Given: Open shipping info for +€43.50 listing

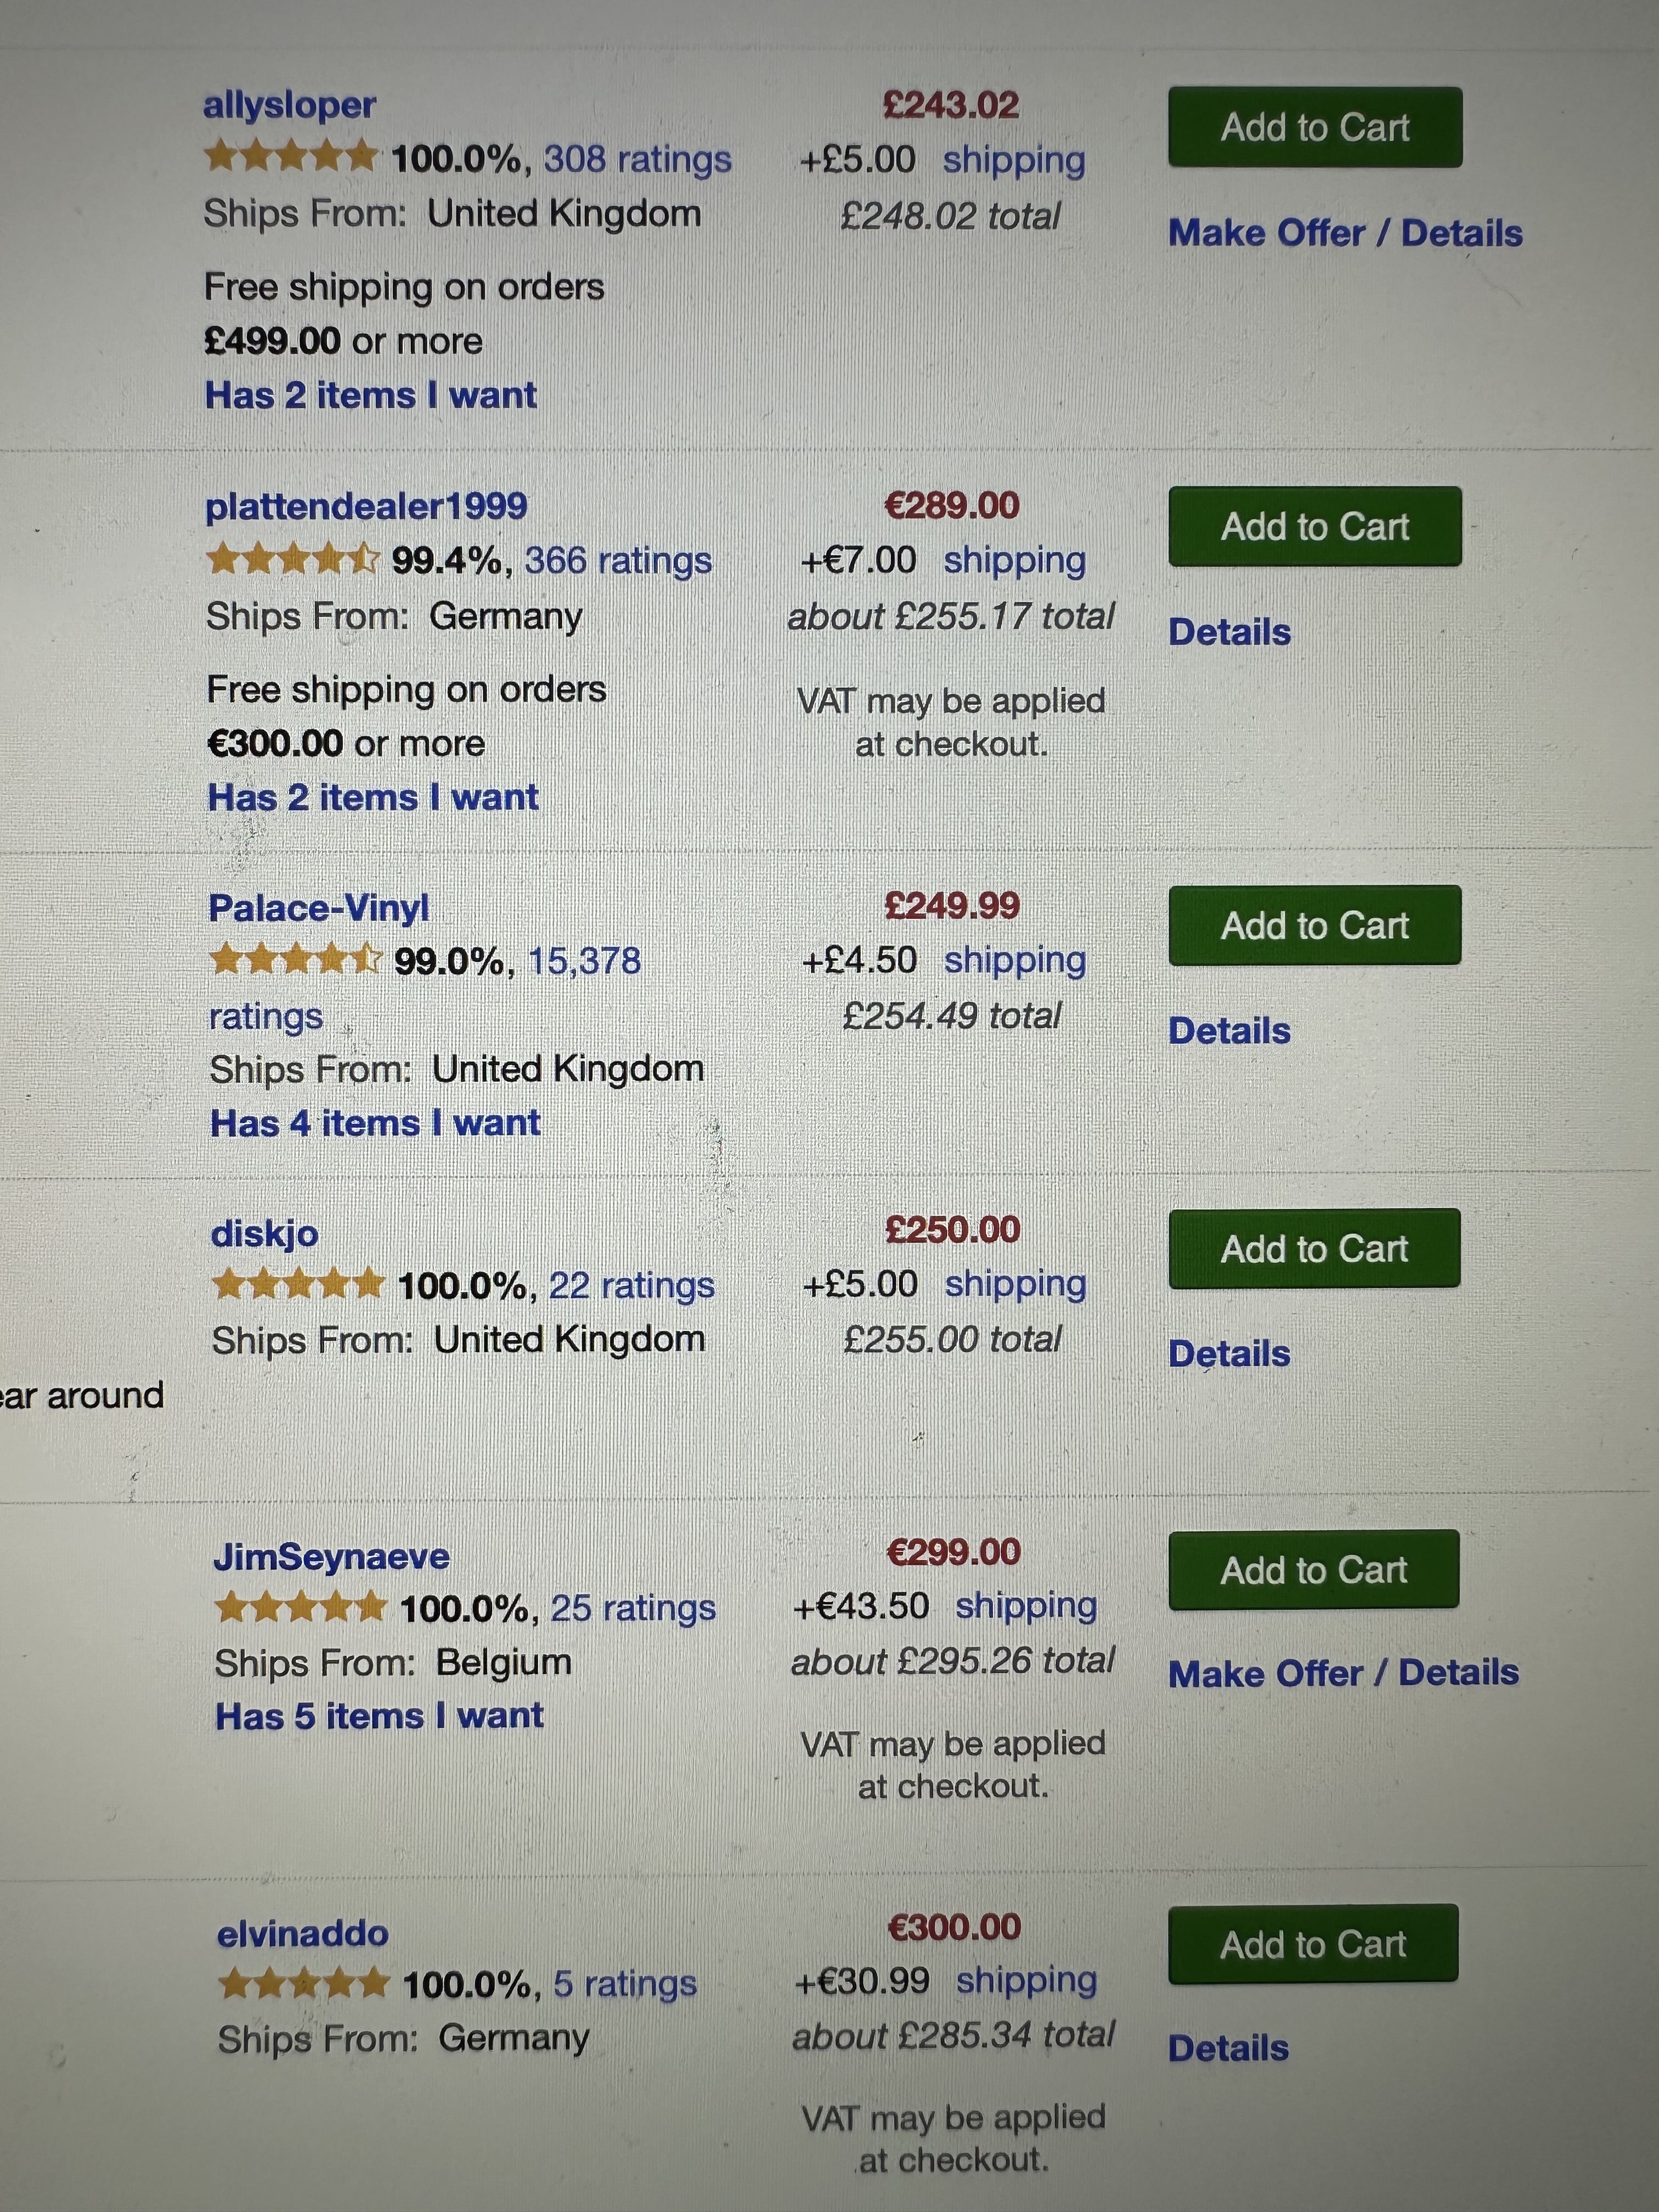Looking at the screenshot, I should coord(1026,1606).
